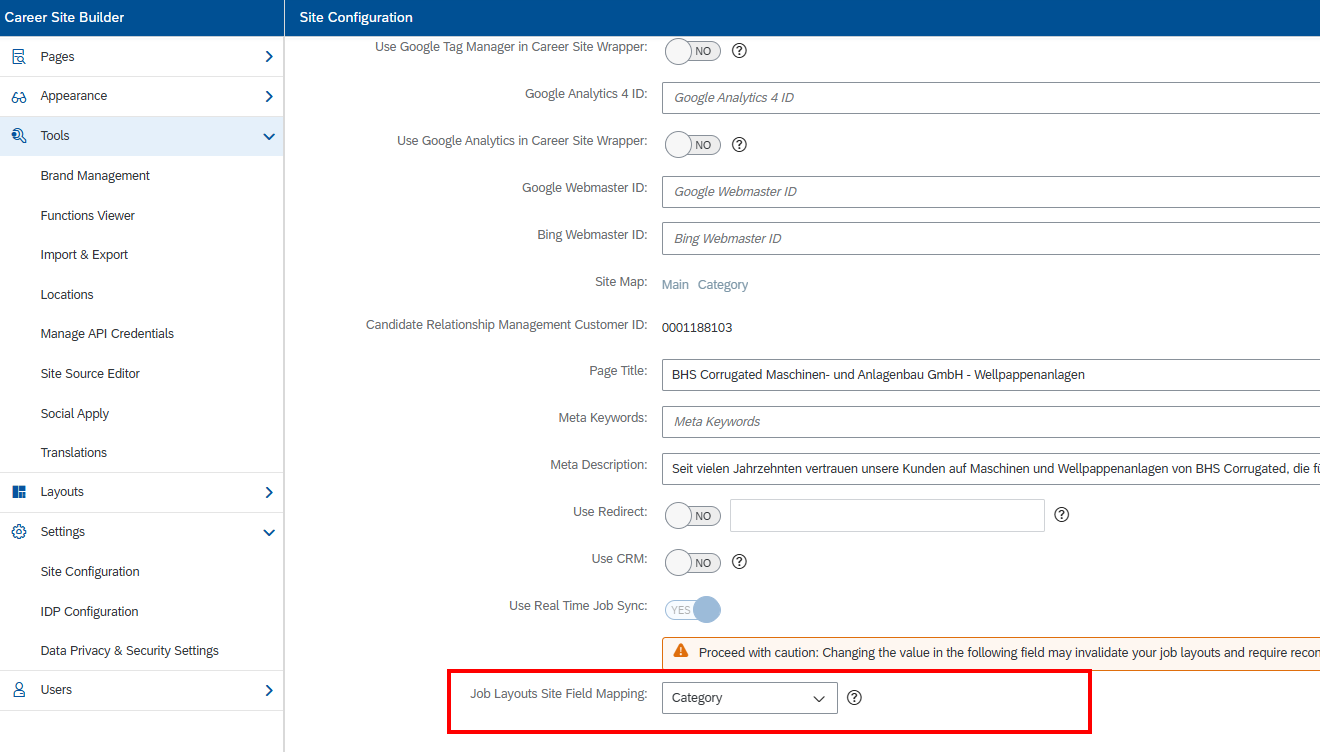Image resolution: width=1320 pixels, height=752 pixels.
Task: Click help icon beside Job Layouts mapping
Action: (854, 698)
